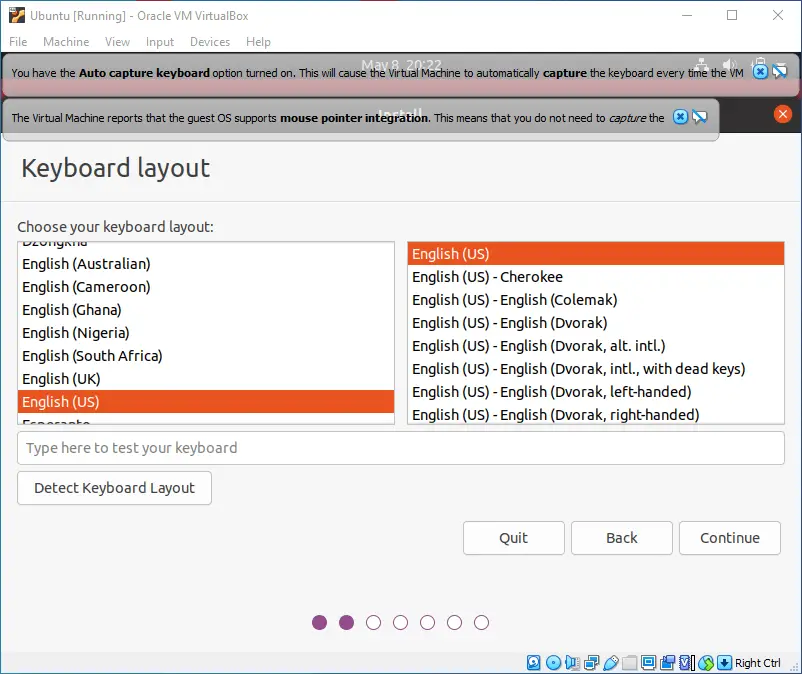Click the optical disk status icon
This screenshot has width=802, height=674.
[x=553, y=663]
